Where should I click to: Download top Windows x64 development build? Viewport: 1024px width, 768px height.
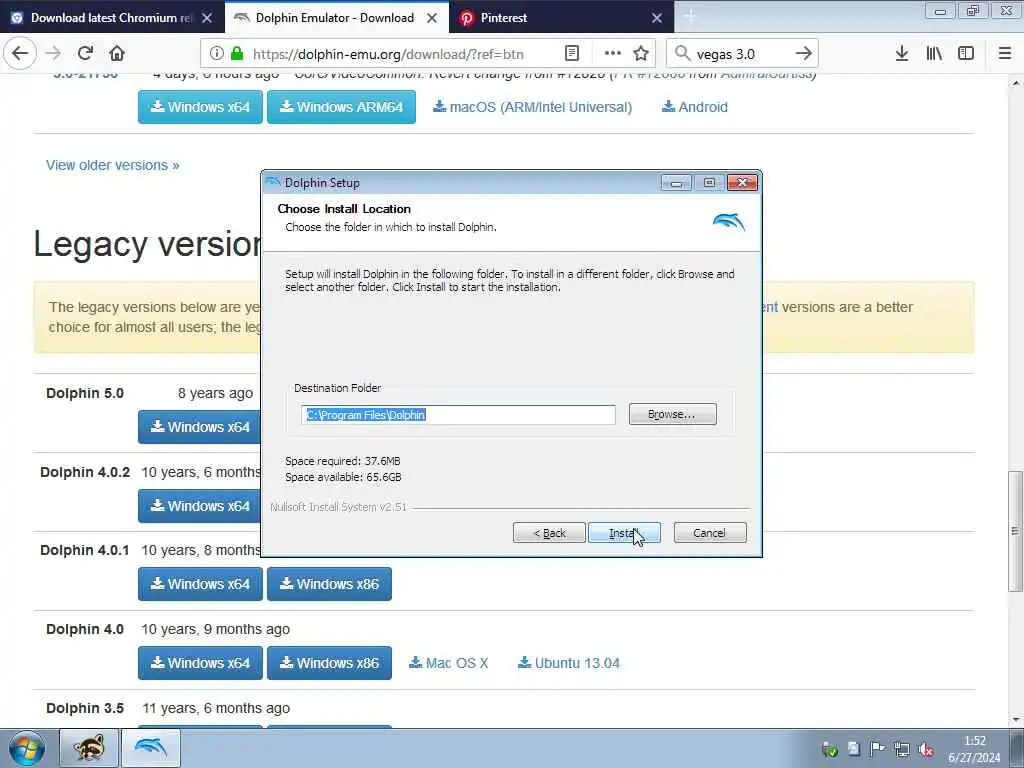pos(200,107)
